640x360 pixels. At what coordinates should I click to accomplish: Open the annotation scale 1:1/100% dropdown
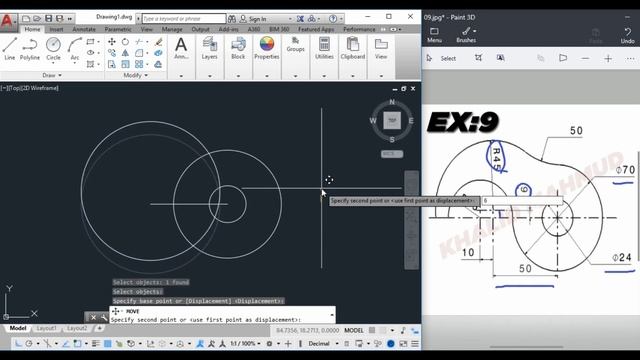click(245, 344)
